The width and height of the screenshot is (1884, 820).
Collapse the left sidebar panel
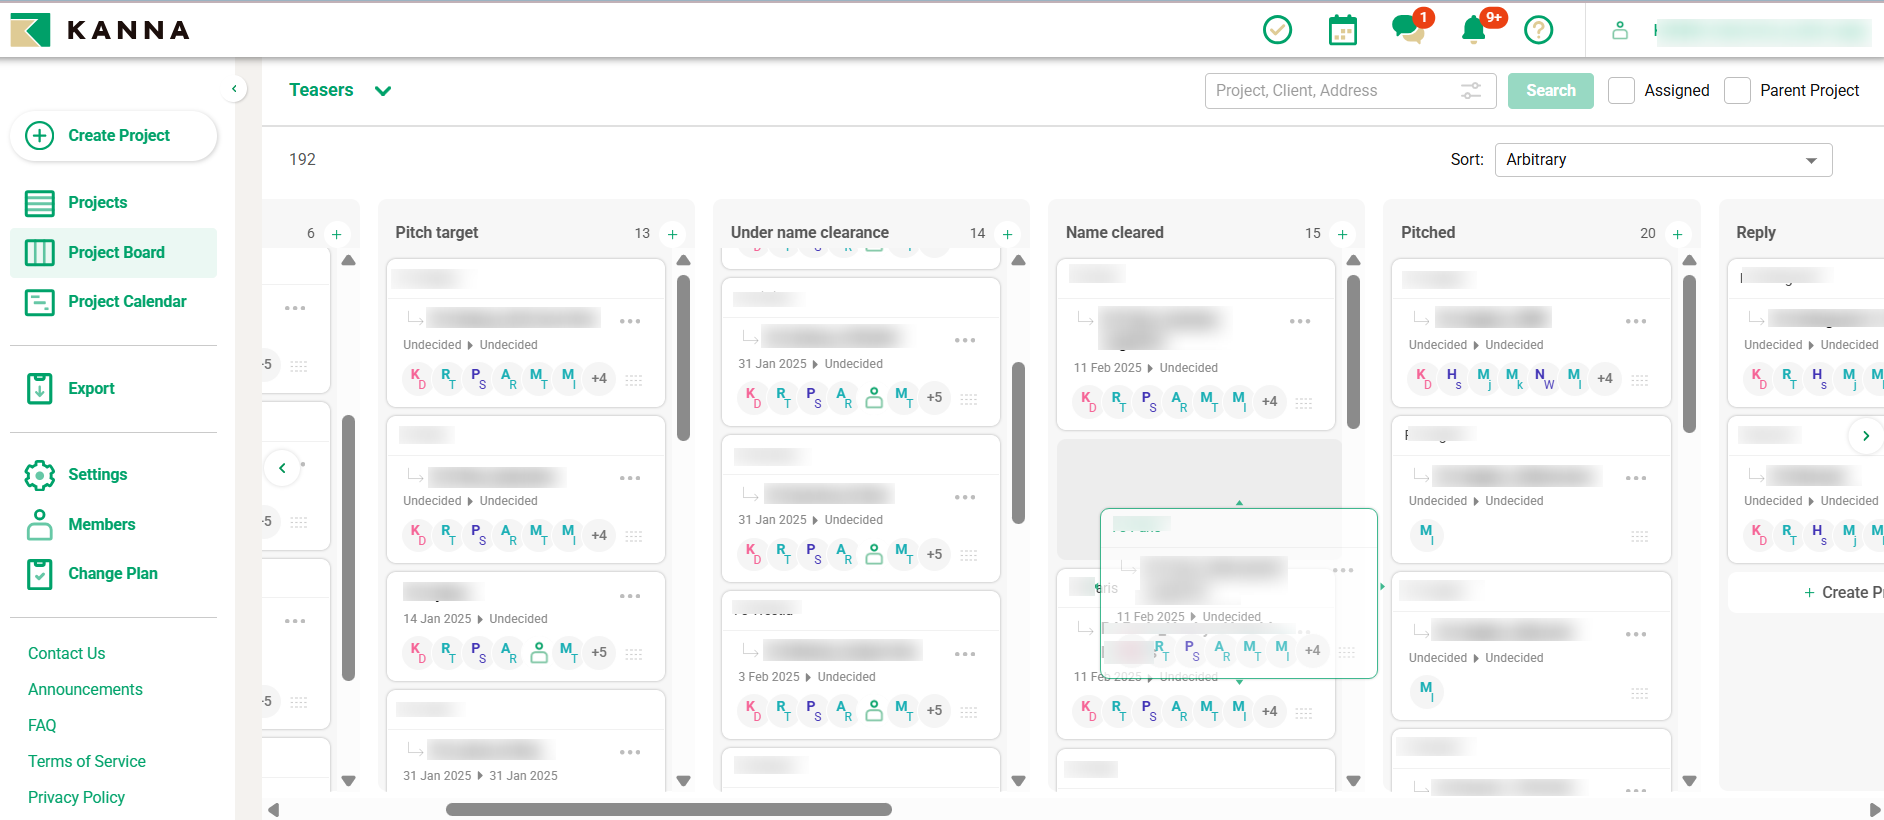click(234, 89)
